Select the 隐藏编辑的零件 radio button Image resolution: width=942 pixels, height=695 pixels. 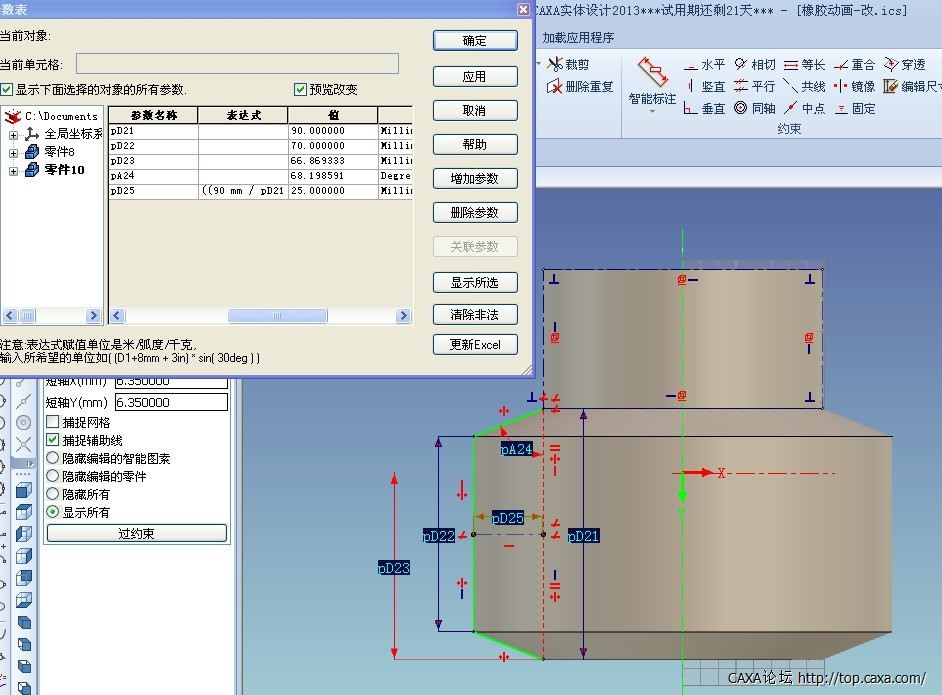pyautogui.click(x=53, y=476)
